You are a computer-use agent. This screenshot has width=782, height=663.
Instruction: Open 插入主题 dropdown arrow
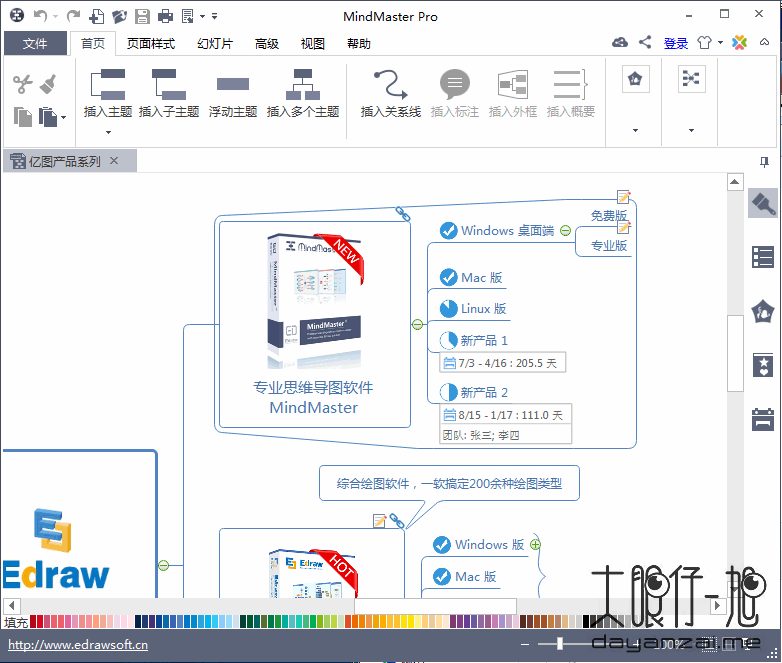pos(108,132)
